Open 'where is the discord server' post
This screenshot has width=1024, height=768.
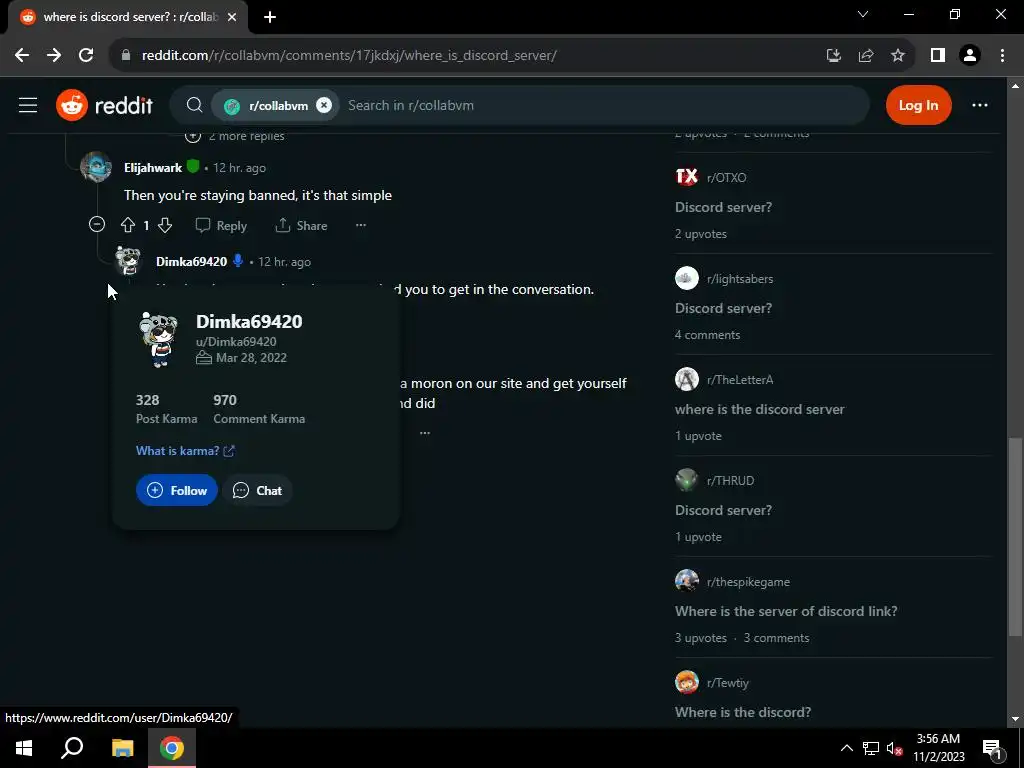coord(760,409)
